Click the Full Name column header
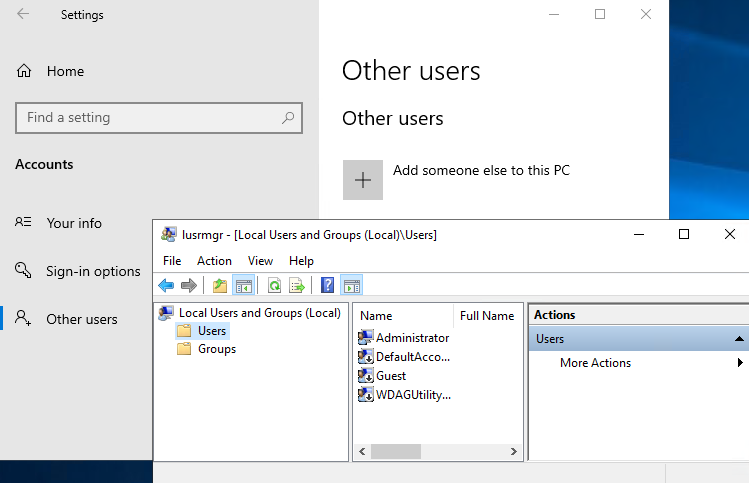749x483 pixels. (487, 316)
